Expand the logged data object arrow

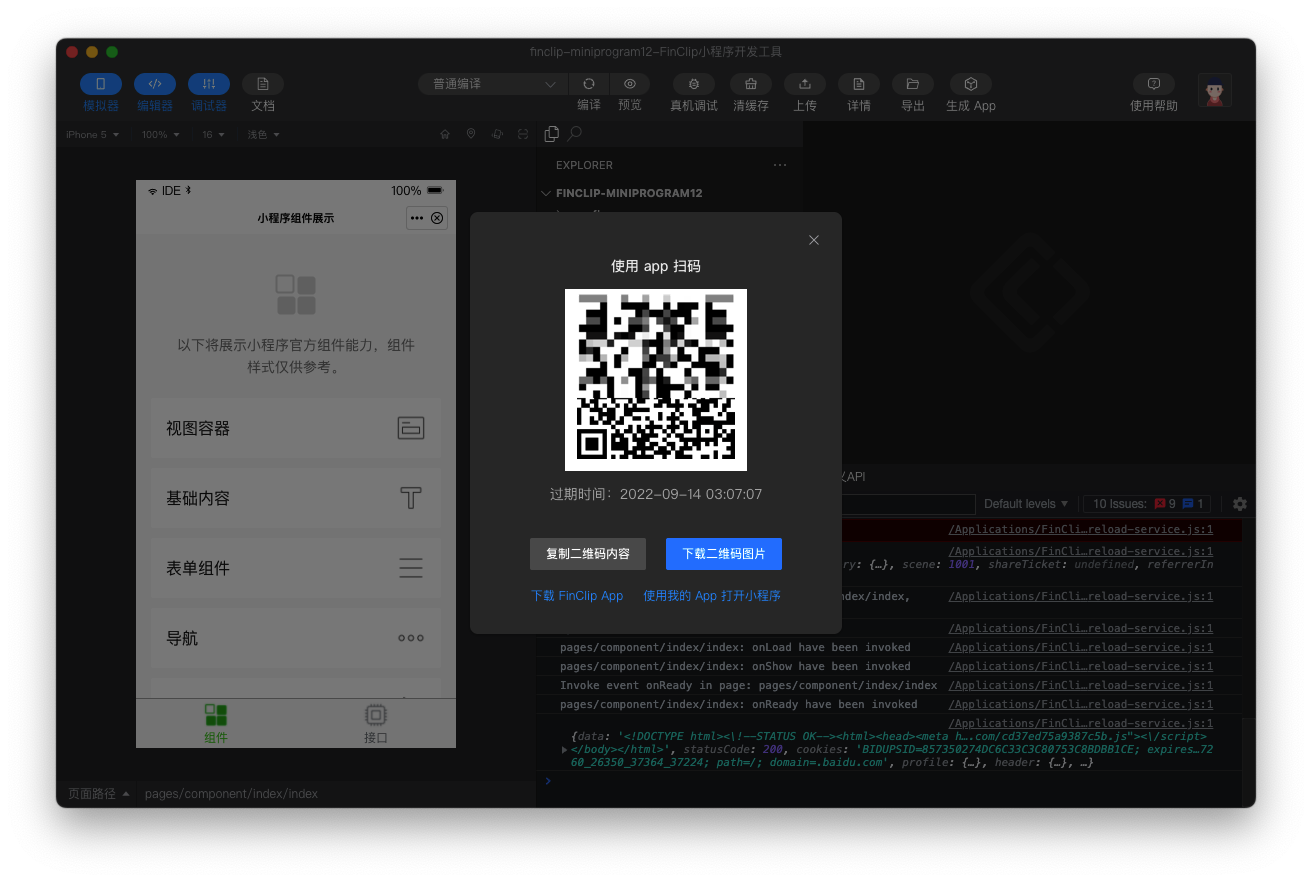coord(566,749)
